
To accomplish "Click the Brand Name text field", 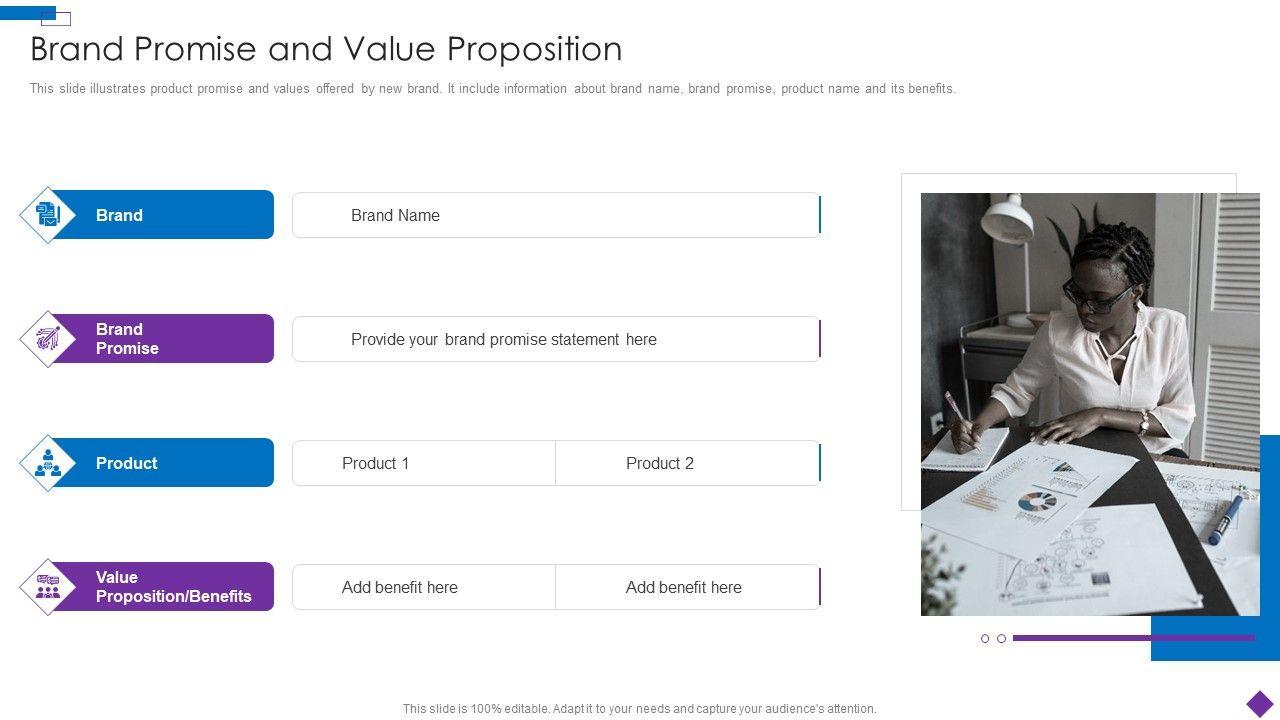I will pos(555,215).
